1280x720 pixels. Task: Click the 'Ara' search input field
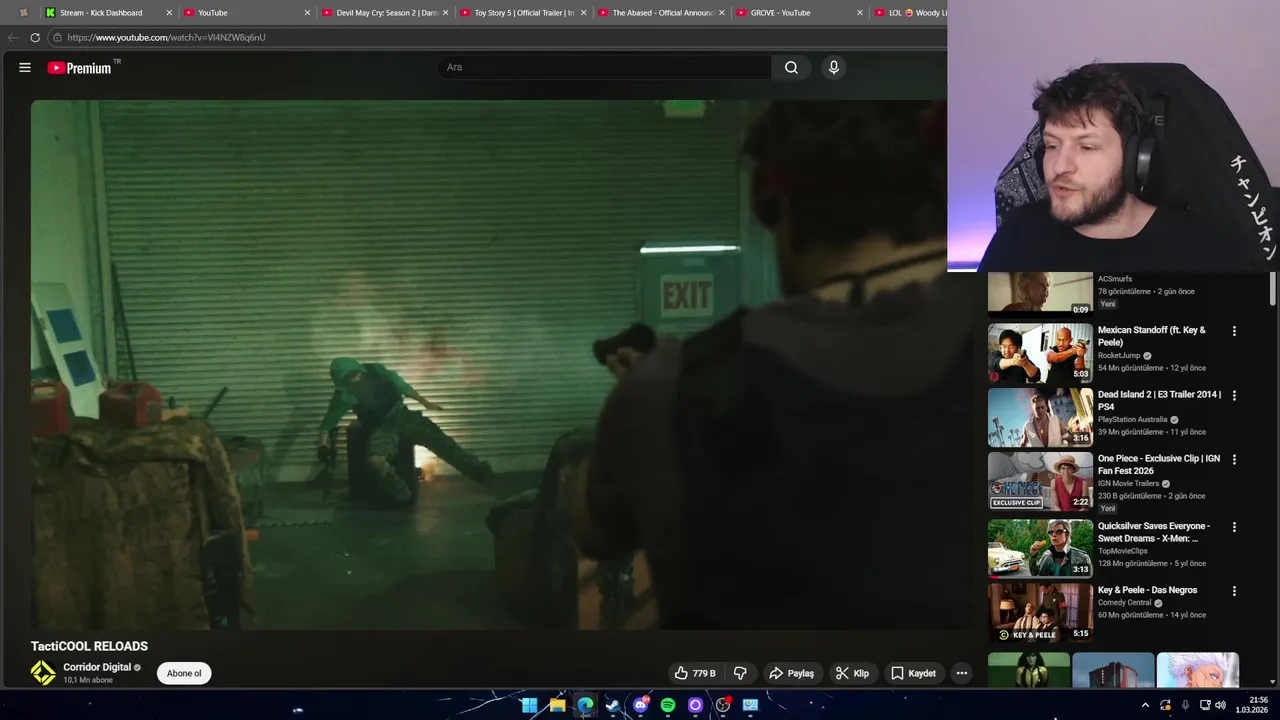(x=604, y=67)
